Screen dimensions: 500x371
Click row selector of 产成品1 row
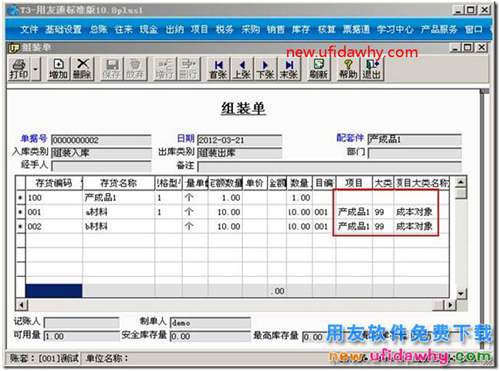point(21,198)
